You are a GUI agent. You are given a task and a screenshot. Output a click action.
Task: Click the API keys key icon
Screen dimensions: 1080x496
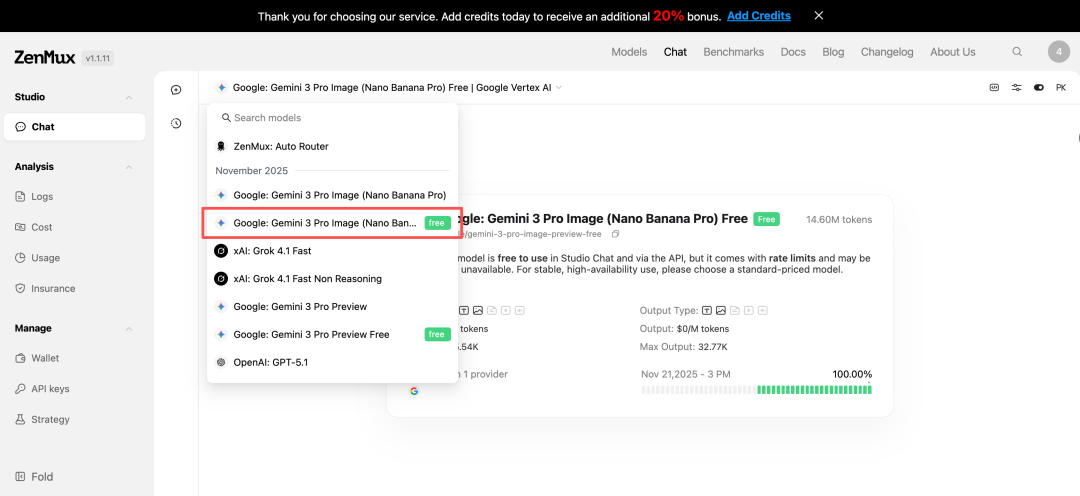[x=20, y=389]
